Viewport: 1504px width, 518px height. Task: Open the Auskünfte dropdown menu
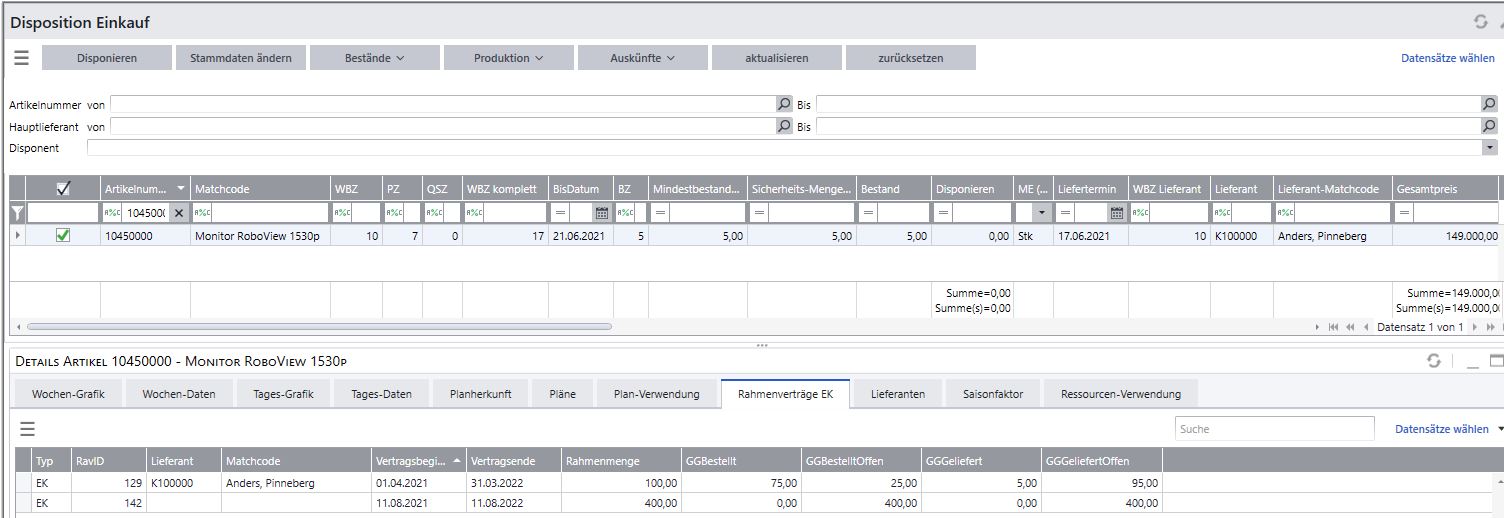point(643,58)
